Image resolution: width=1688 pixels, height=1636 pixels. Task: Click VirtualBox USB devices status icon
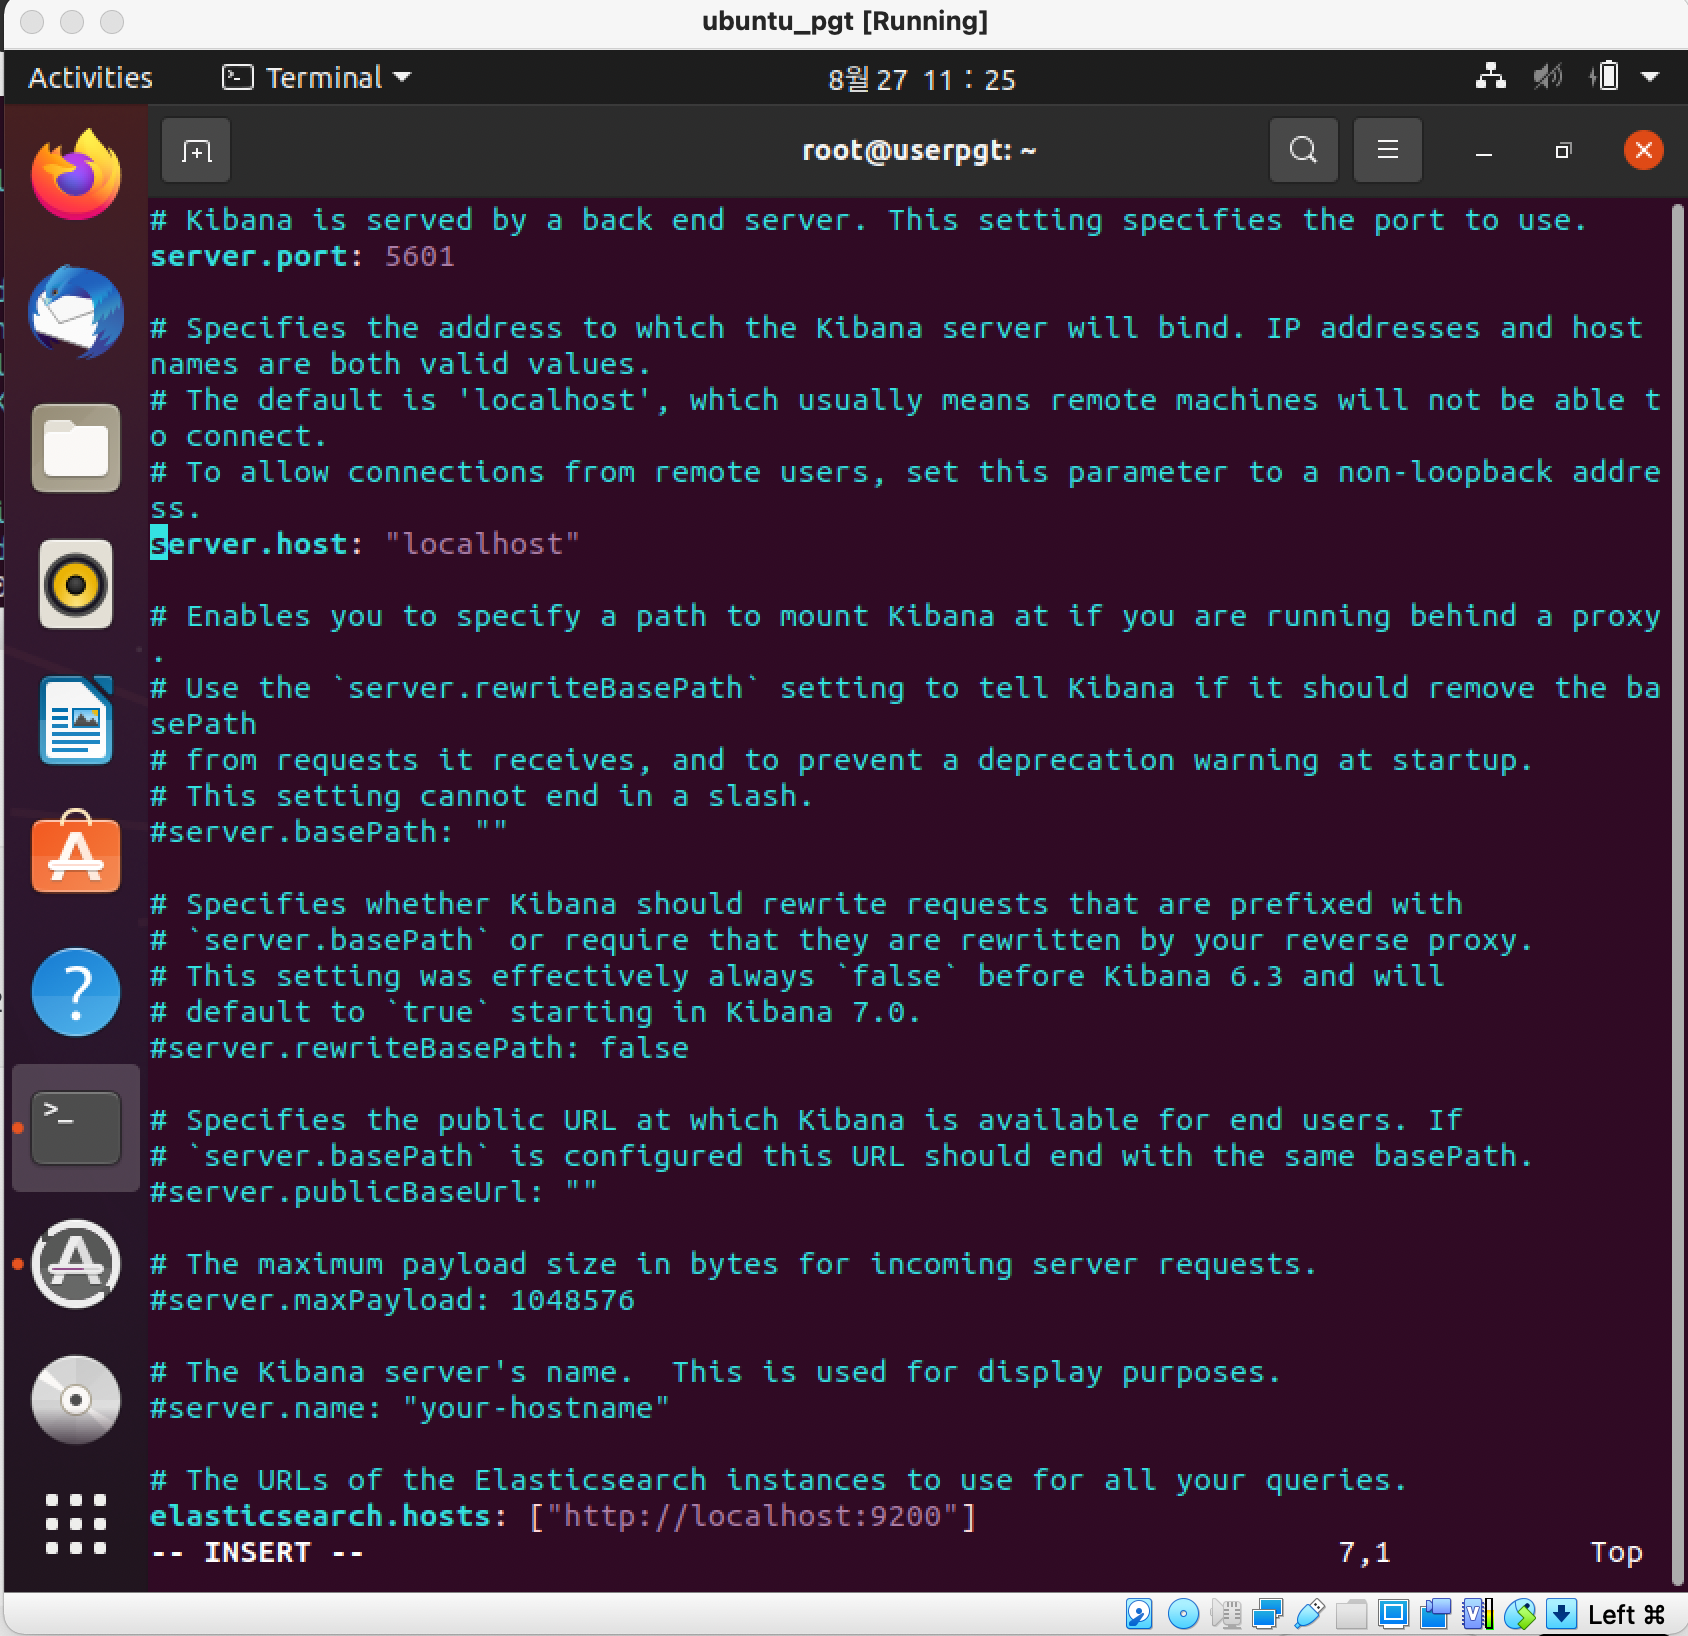1310,1614
